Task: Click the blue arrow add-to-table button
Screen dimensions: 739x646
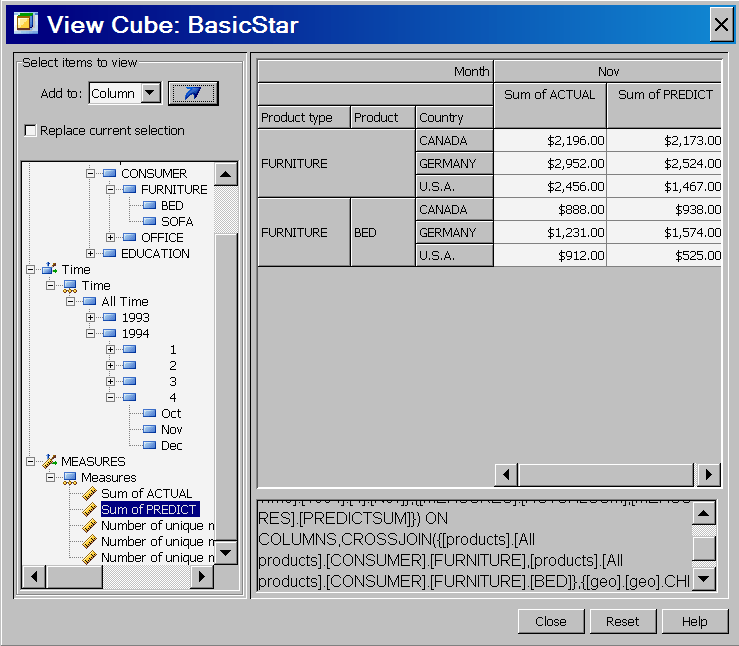Action: [x=193, y=93]
